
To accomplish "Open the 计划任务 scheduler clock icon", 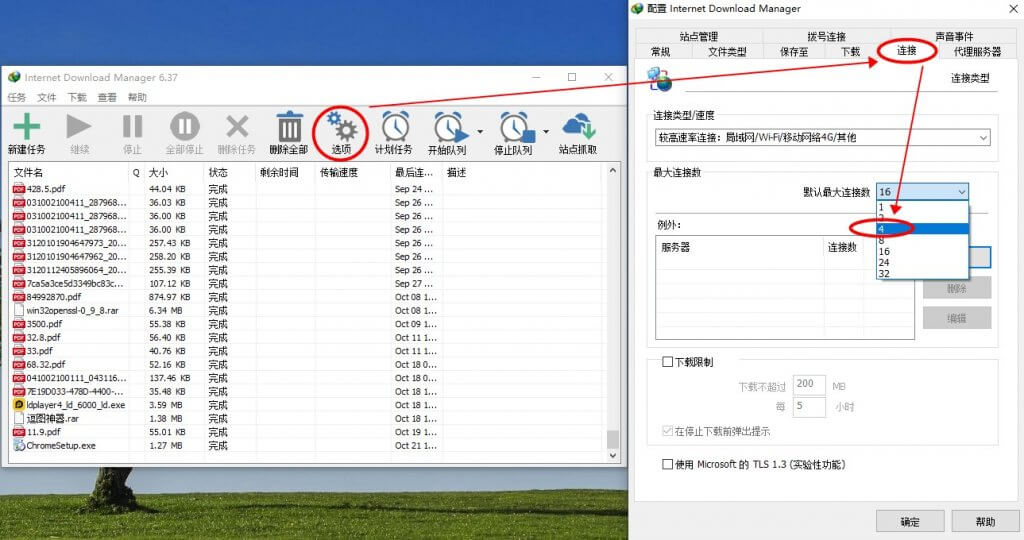I will tap(395, 127).
